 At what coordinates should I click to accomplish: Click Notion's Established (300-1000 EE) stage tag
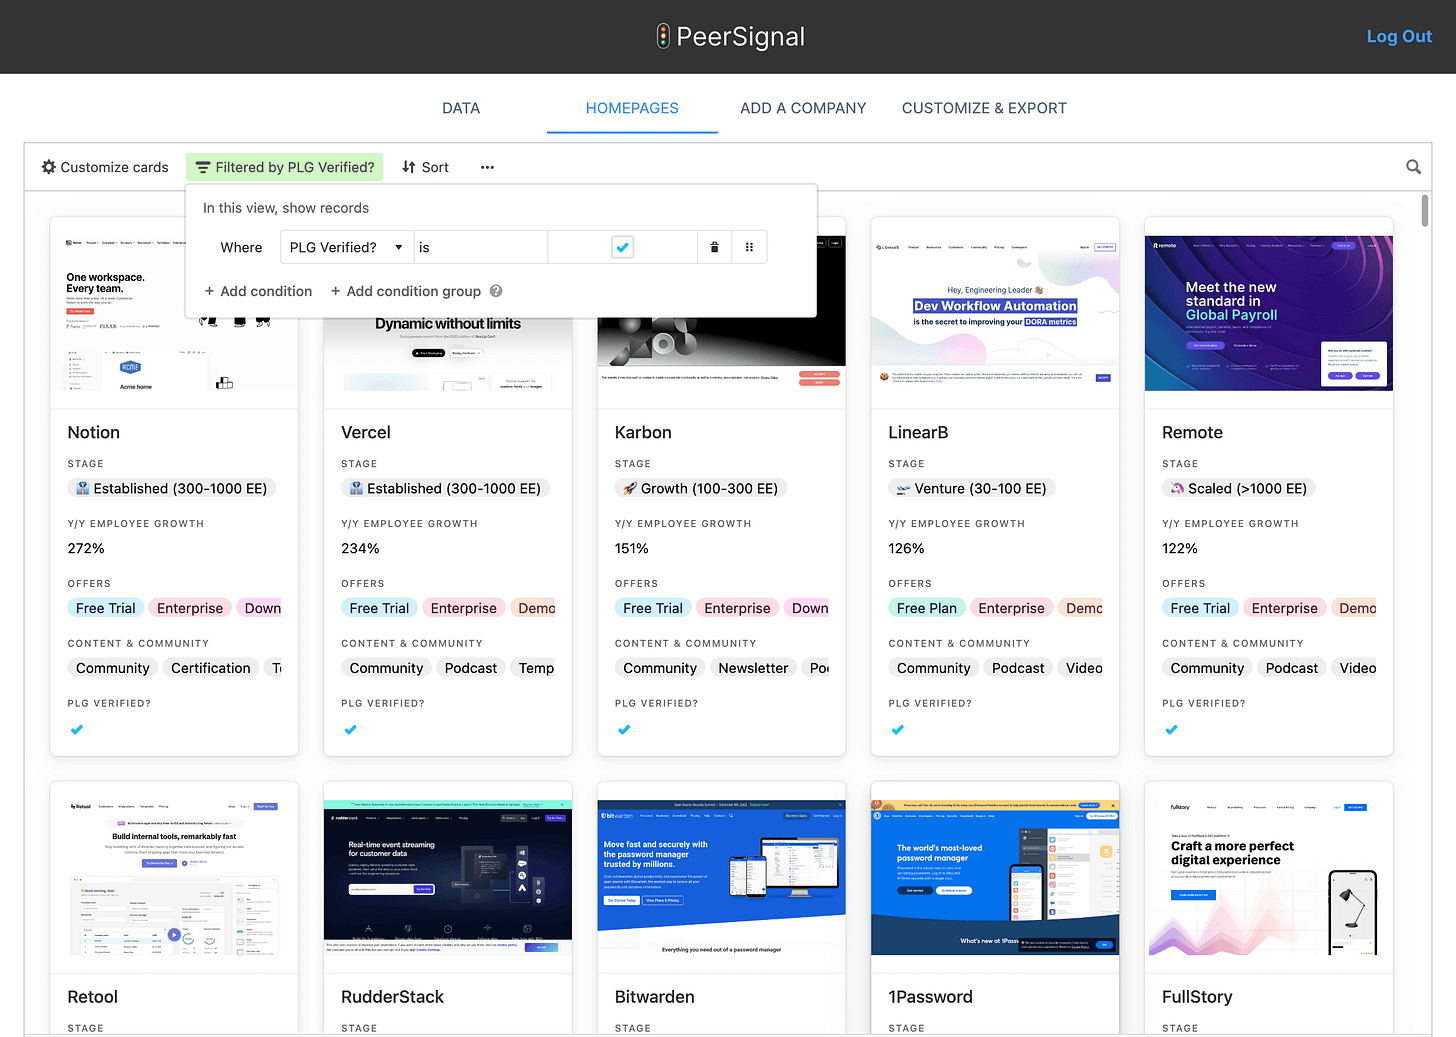172,488
